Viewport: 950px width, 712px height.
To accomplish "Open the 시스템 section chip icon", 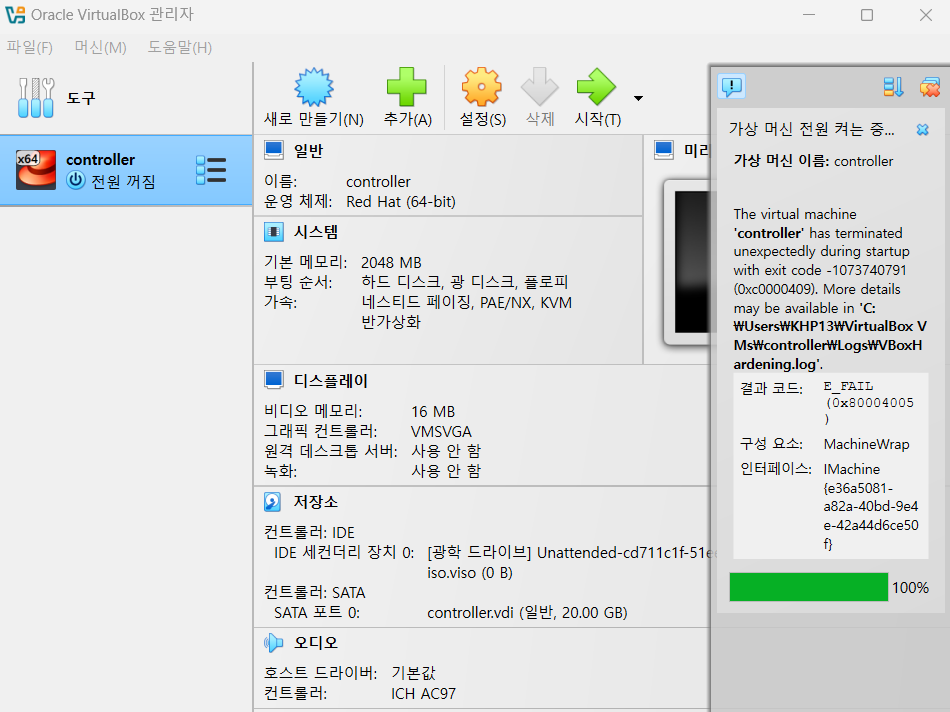I will [x=274, y=231].
